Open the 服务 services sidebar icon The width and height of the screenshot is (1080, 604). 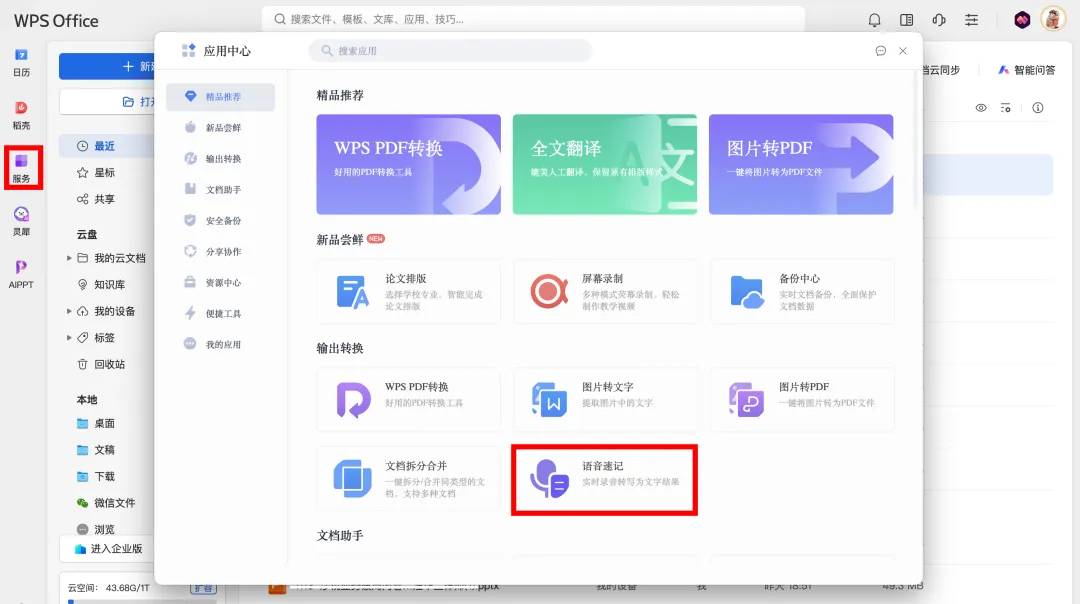point(21,168)
